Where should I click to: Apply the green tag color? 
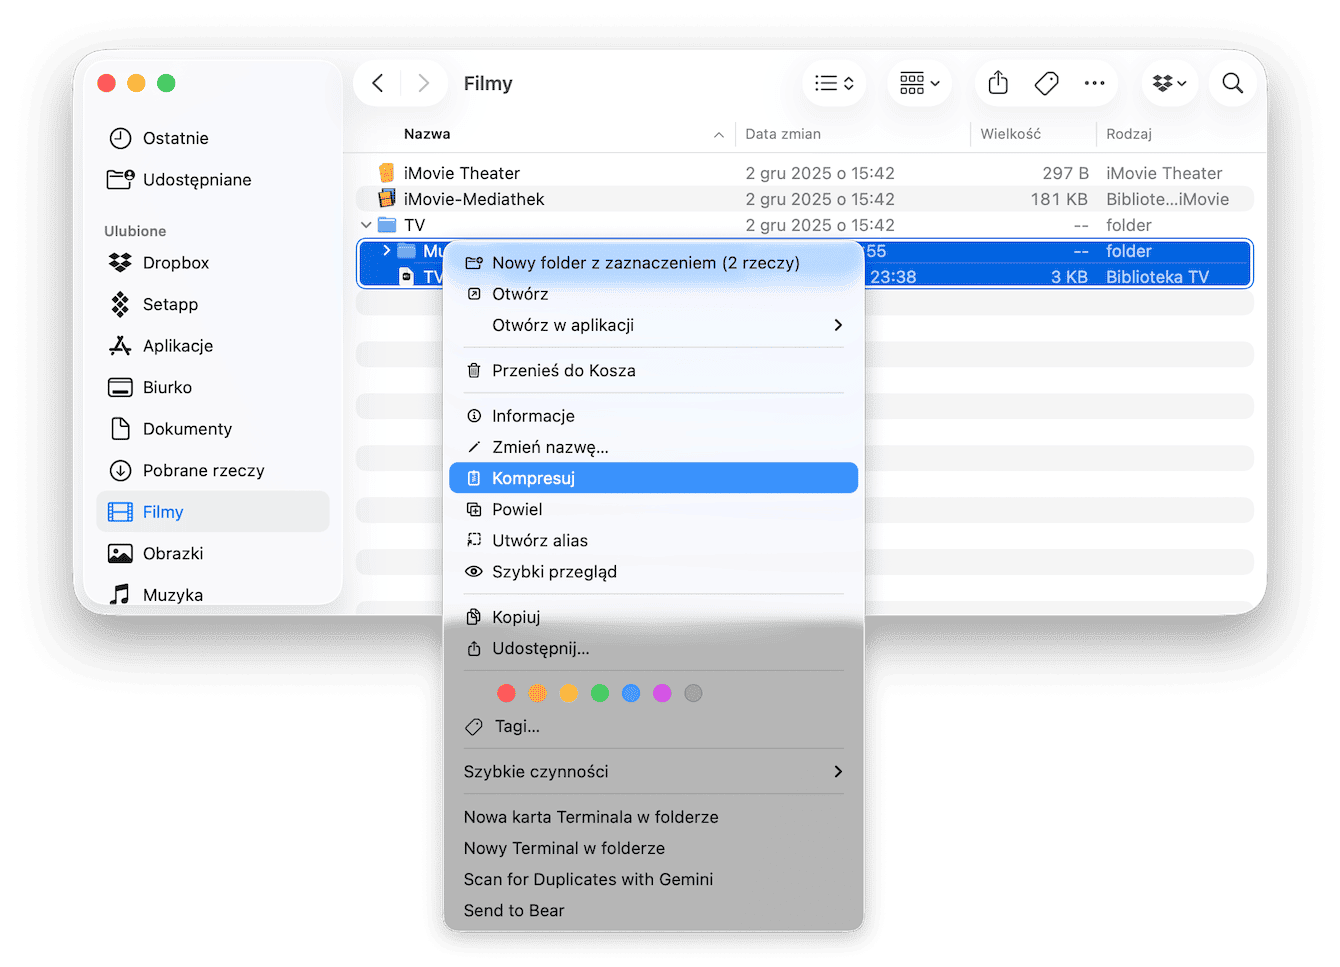600,693
